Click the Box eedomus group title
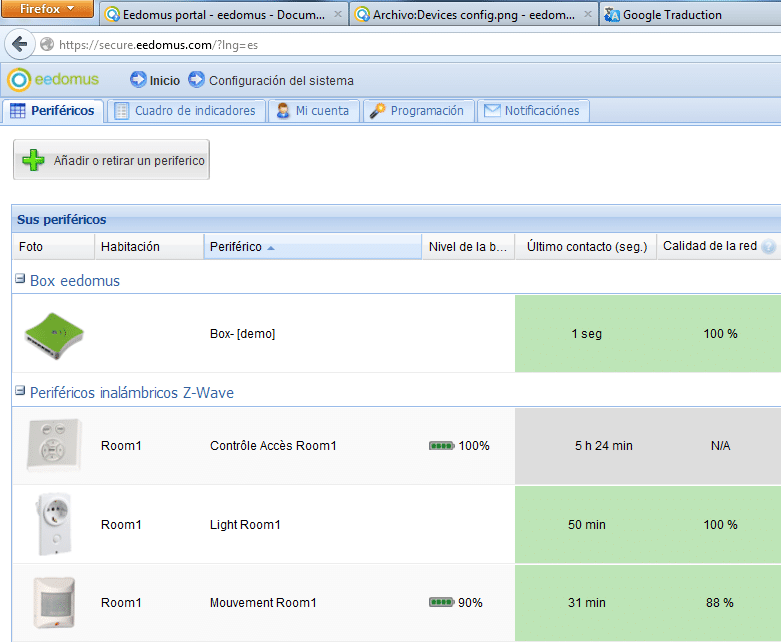 (75, 280)
